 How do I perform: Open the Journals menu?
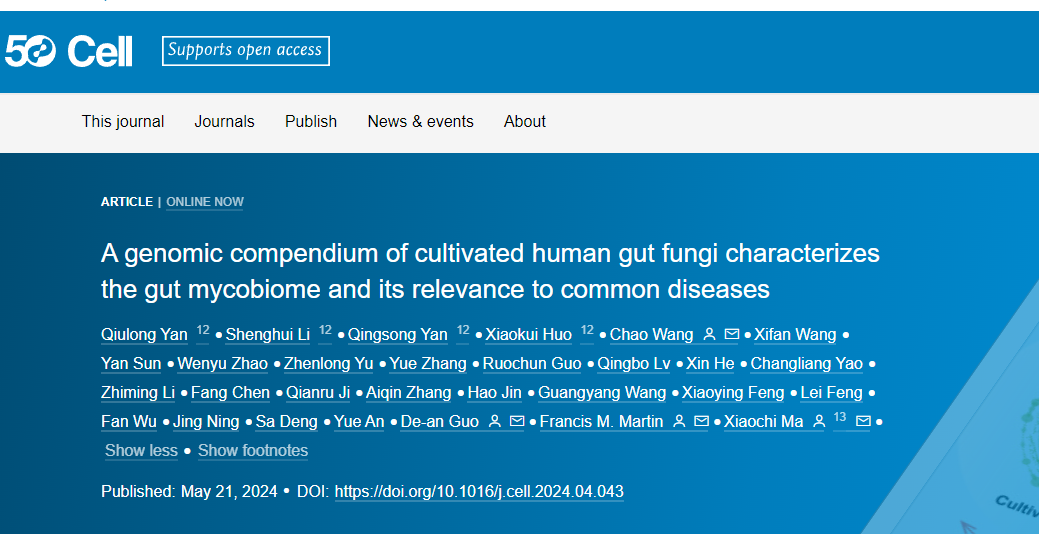point(224,121)
